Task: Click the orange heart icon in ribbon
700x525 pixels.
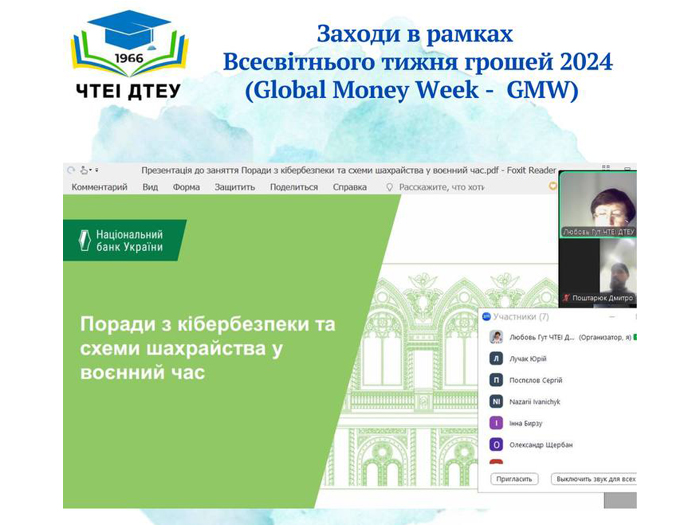Action: tap(553, 186)
